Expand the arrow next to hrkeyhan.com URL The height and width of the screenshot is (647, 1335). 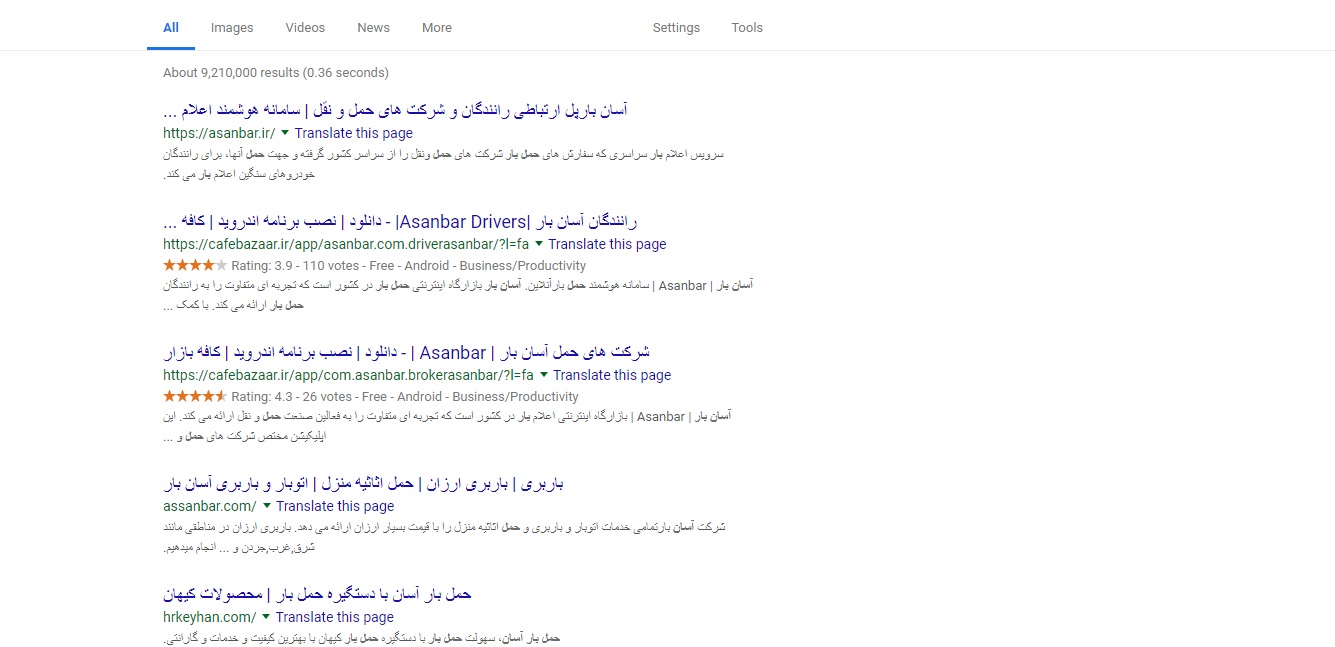pyautogui.click(x=266, y=617)
